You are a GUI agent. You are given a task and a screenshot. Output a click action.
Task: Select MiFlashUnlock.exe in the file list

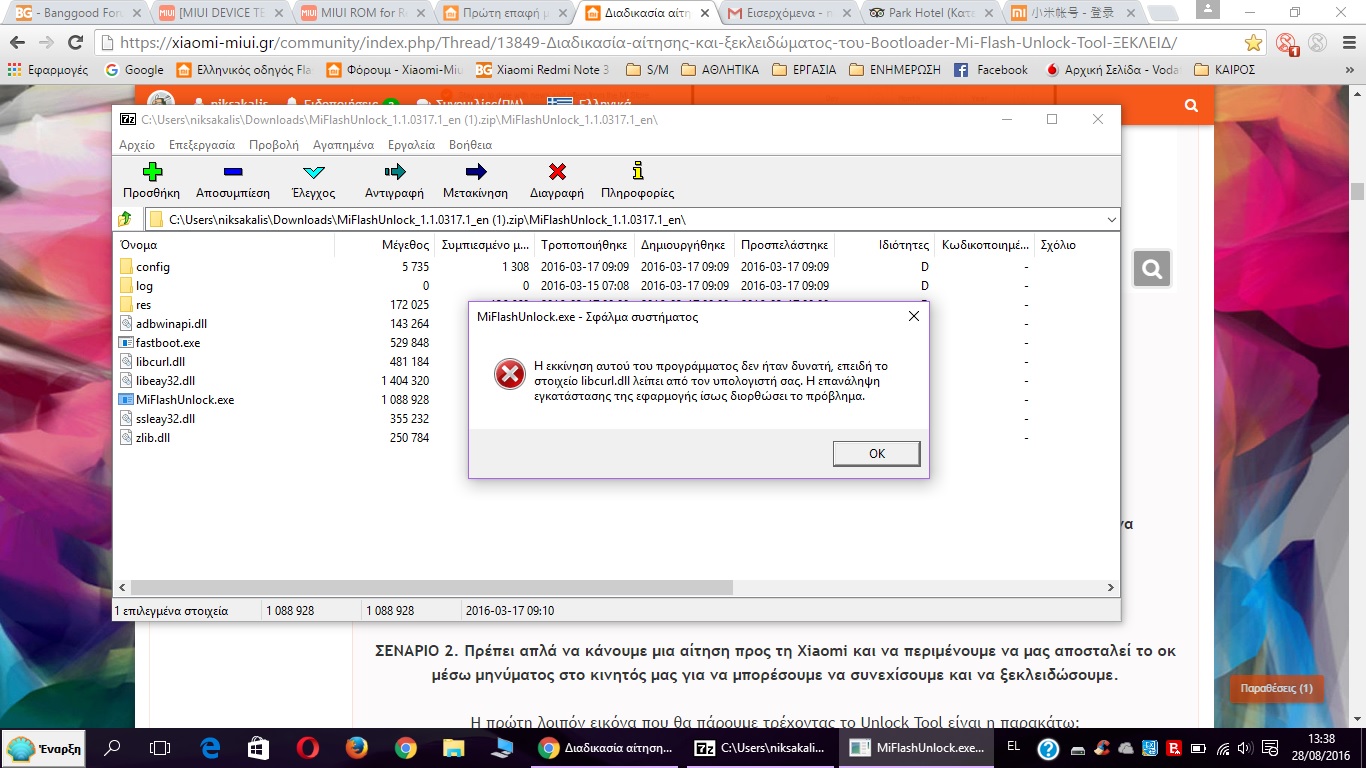[x=176, y=400]
